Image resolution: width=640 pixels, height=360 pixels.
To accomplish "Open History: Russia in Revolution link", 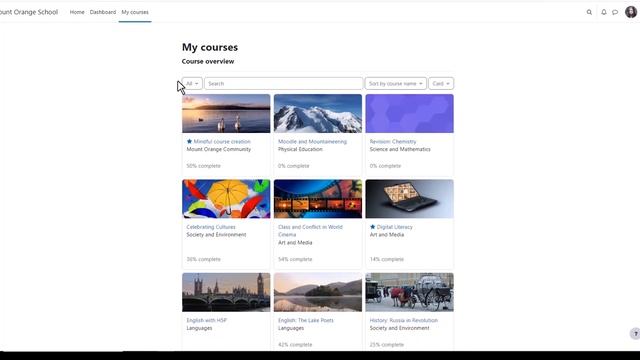I will pyautogui.click(x=403, y=320).
